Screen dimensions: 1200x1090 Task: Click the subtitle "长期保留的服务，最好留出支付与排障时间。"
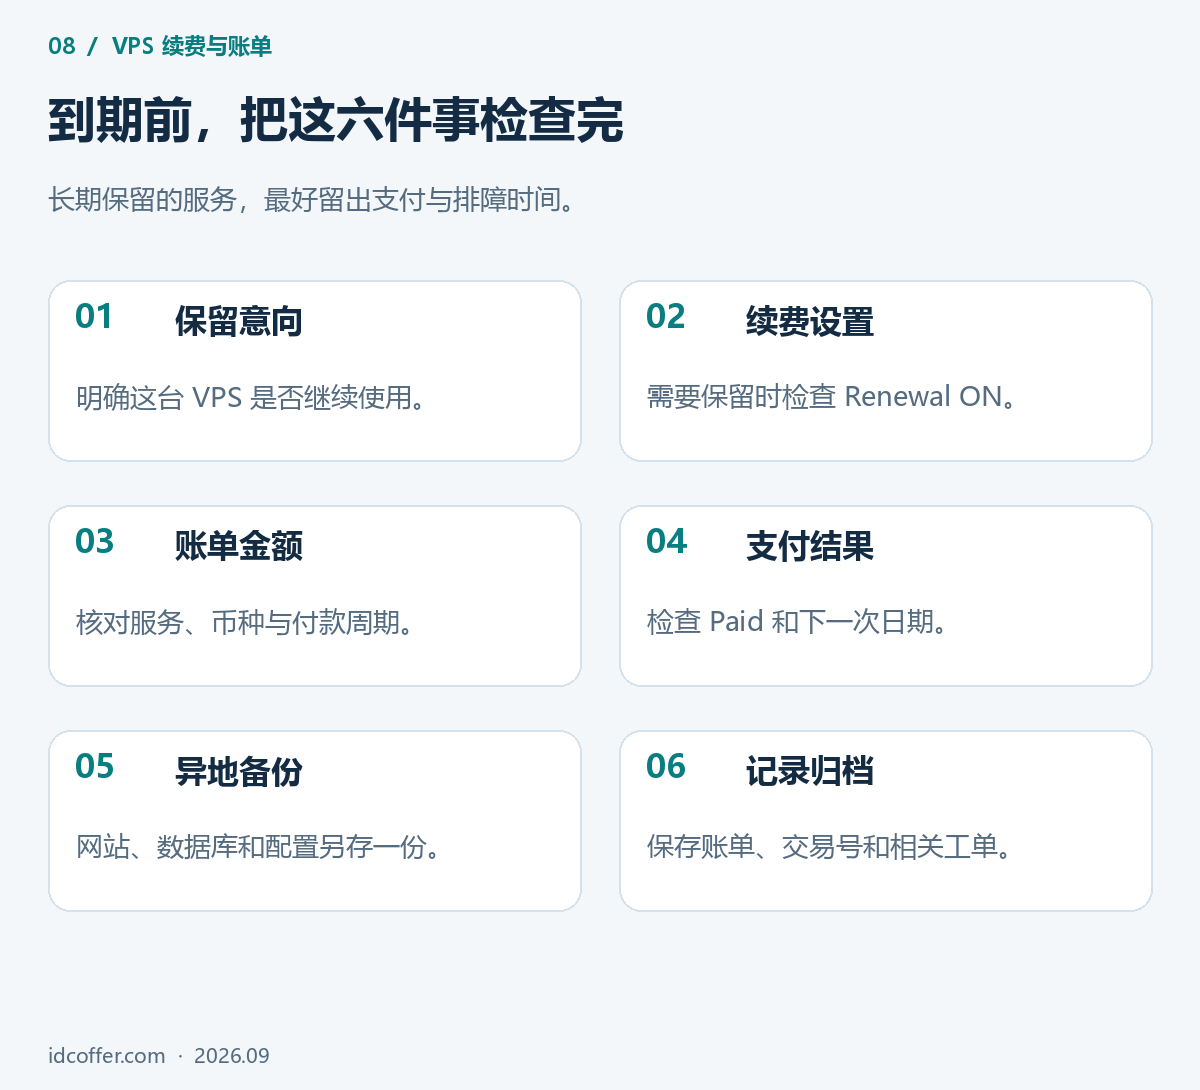tap(313, 200)
